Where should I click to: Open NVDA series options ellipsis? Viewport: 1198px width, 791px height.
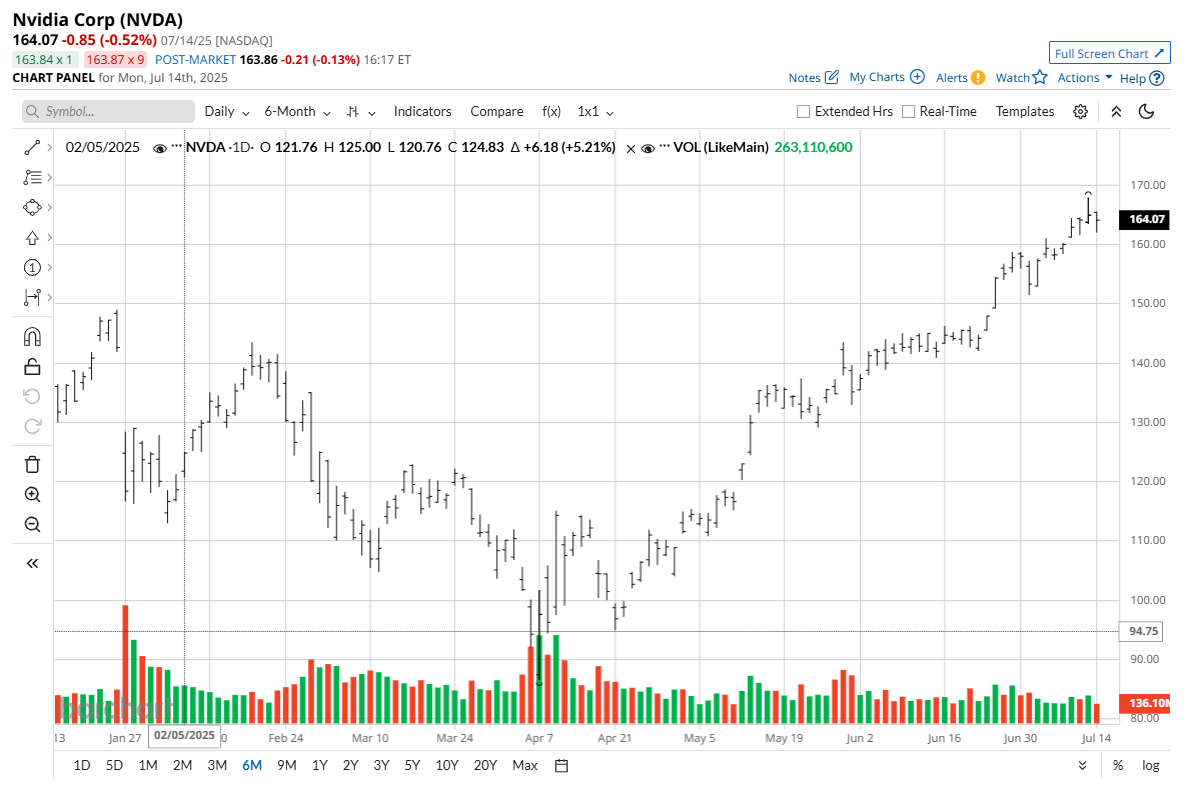(176, 146)
